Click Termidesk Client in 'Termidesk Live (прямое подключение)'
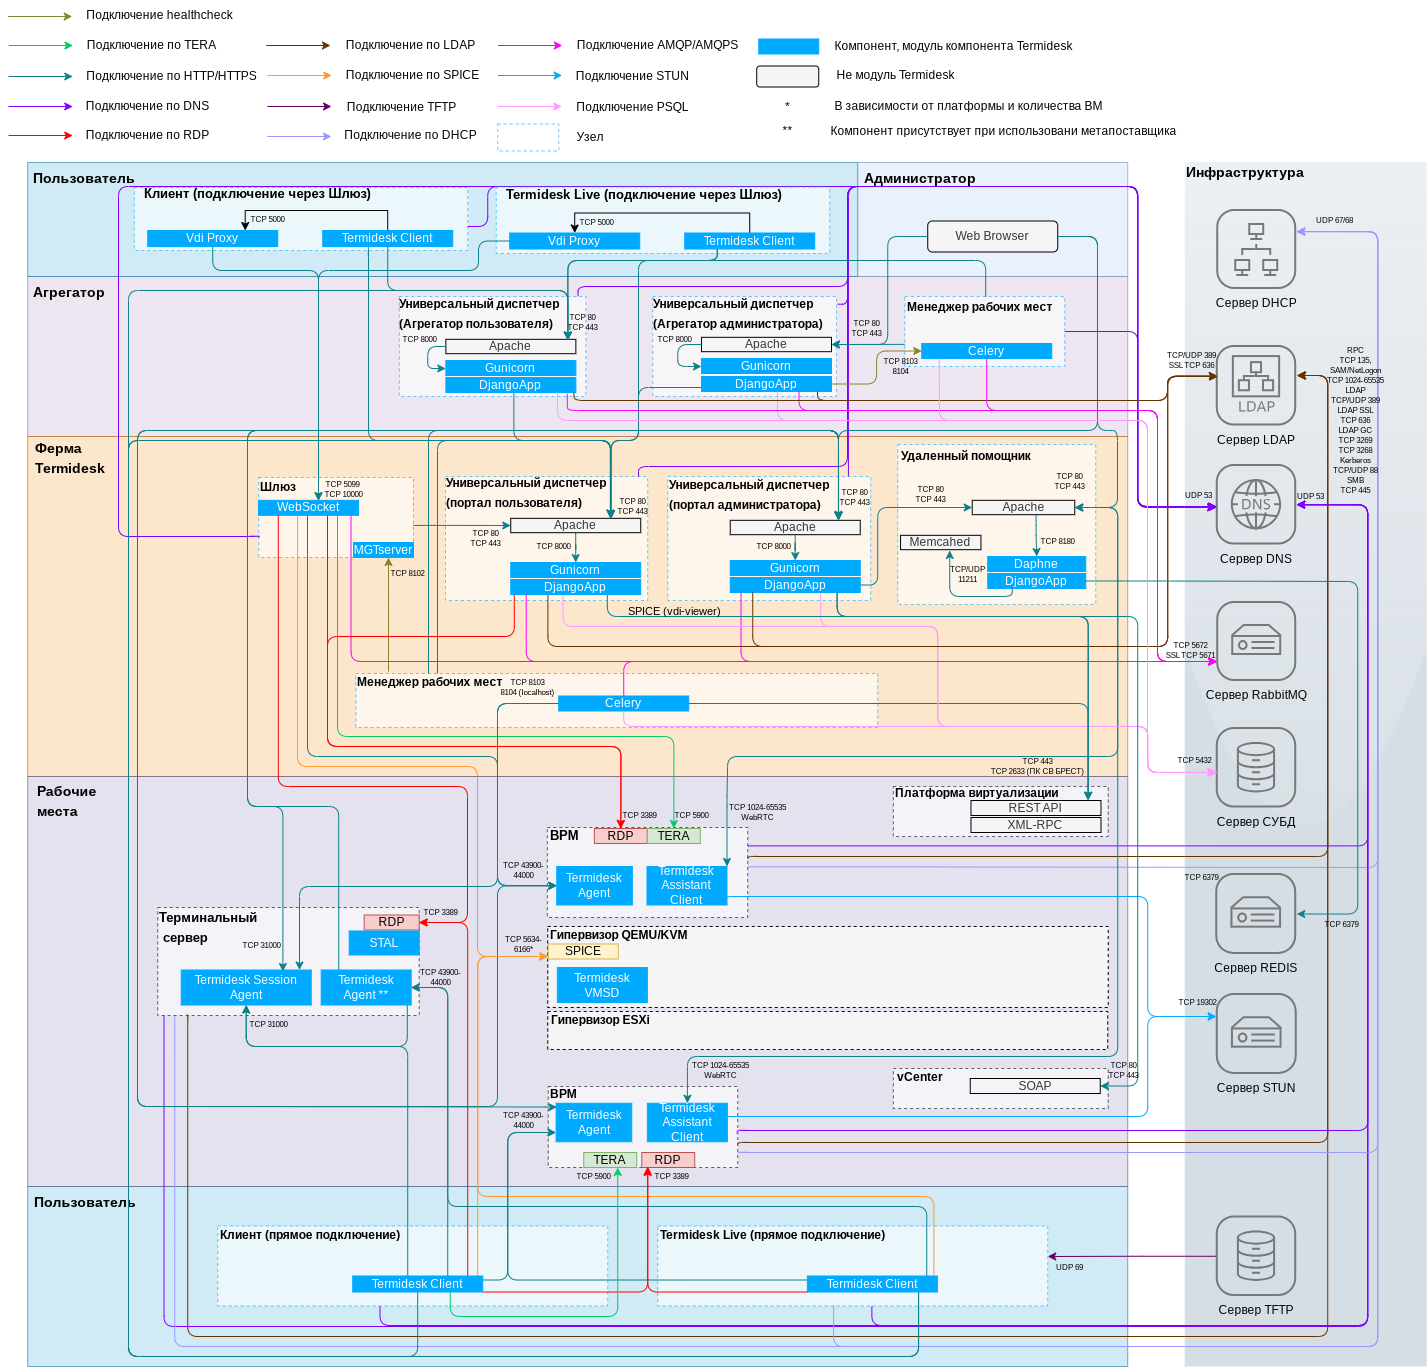Viewport: 1427px width, 1367px height. pos(872,1284)
